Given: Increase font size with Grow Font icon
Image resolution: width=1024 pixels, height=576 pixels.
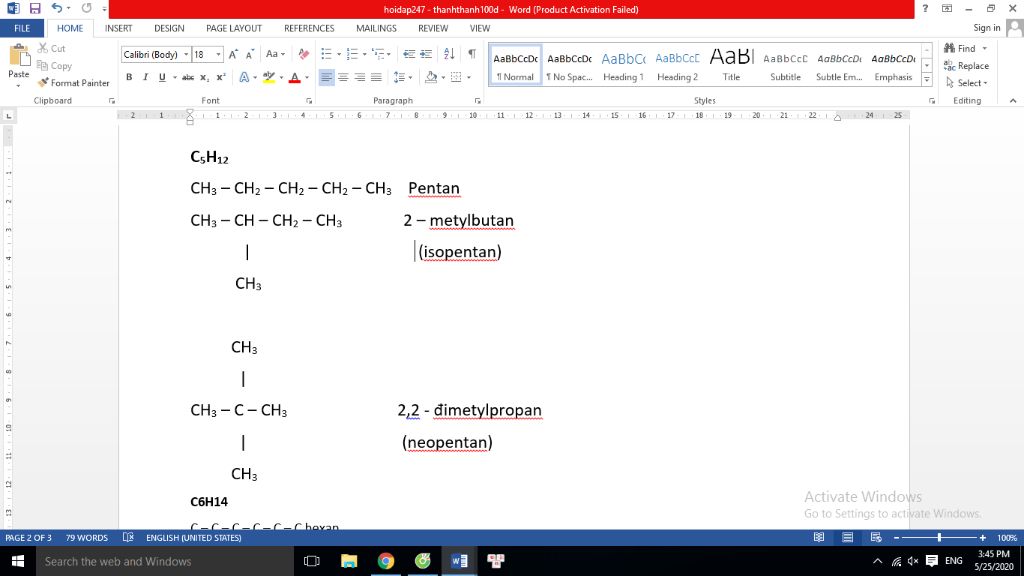Looking at the screenshot, I should (235, 54).
